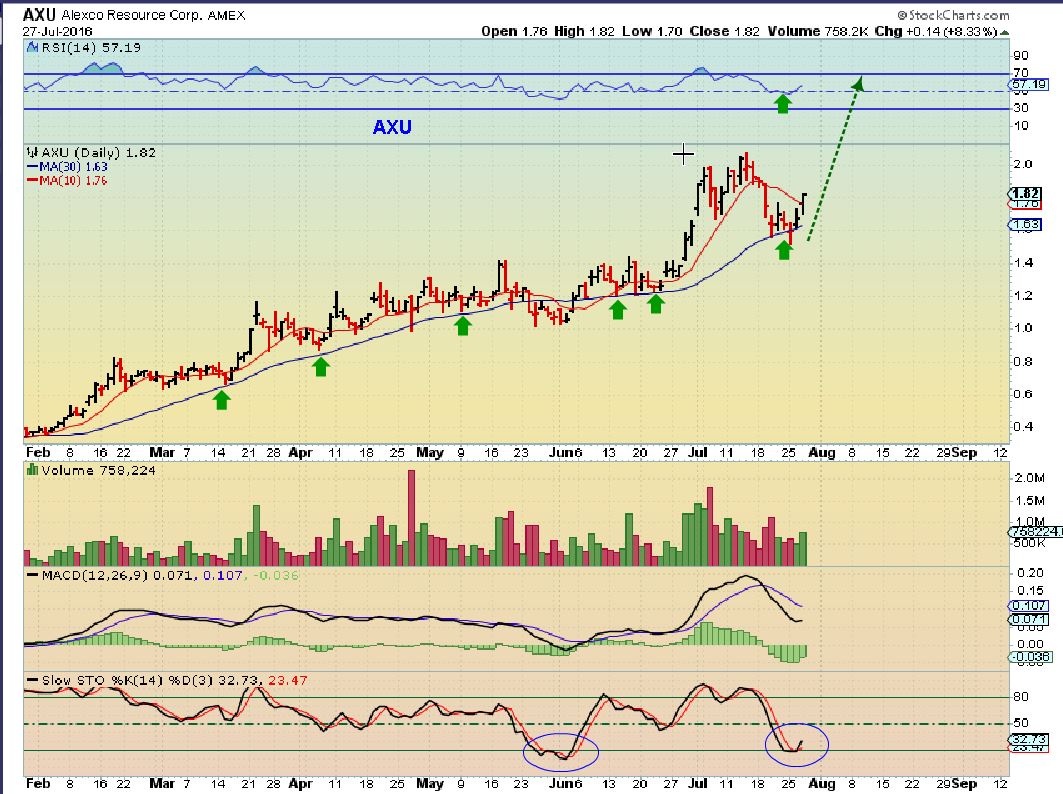Click the -0.036 tag on the MACD scale
Viewport: 1063px width, 794px height.
[x=1029, y=656]
